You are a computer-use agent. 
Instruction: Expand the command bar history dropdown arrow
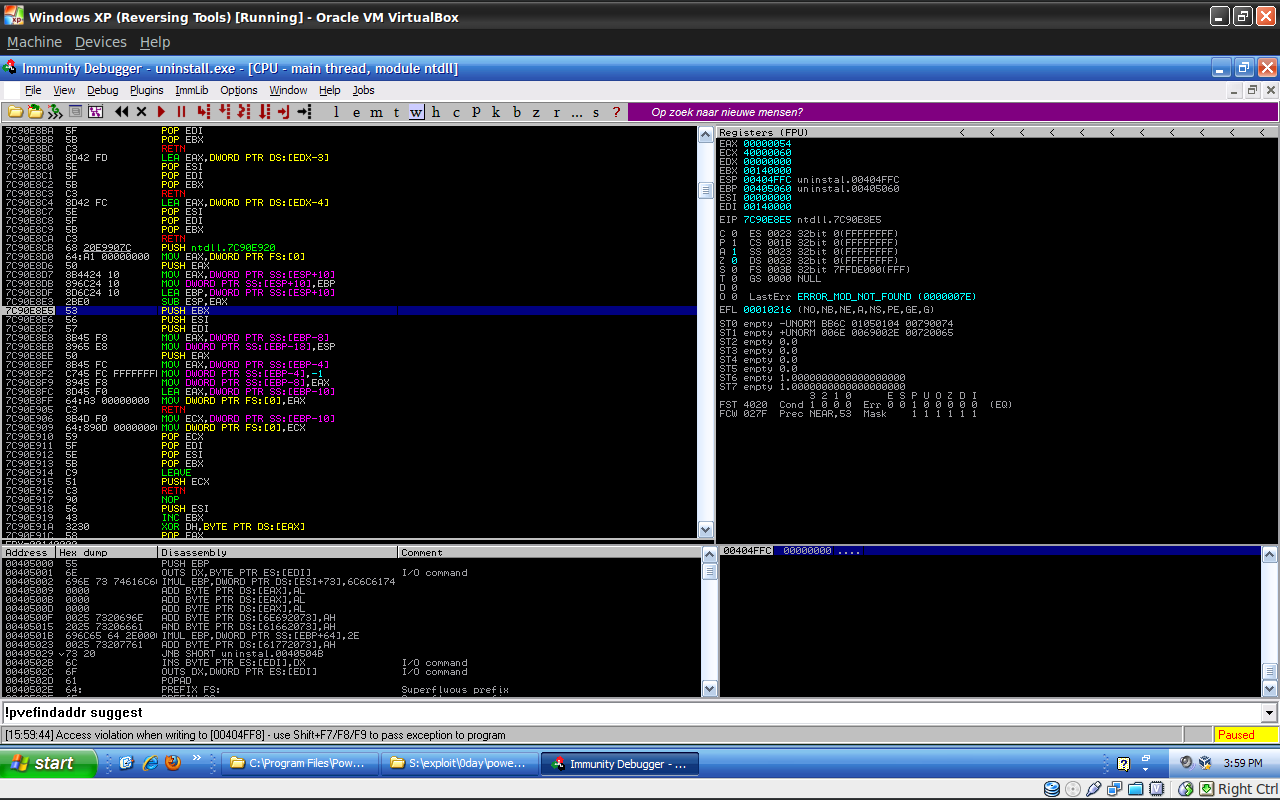pos(1270,713)
